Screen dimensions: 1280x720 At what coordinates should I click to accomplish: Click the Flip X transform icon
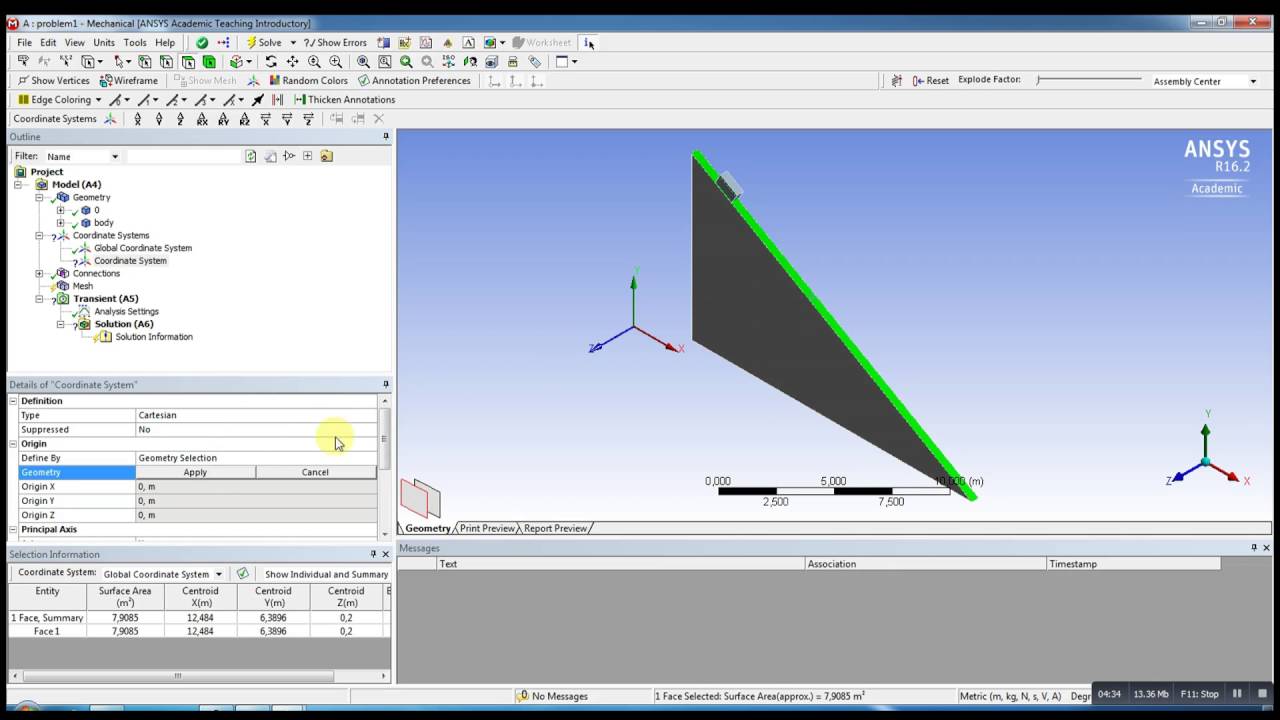[265, 119]
